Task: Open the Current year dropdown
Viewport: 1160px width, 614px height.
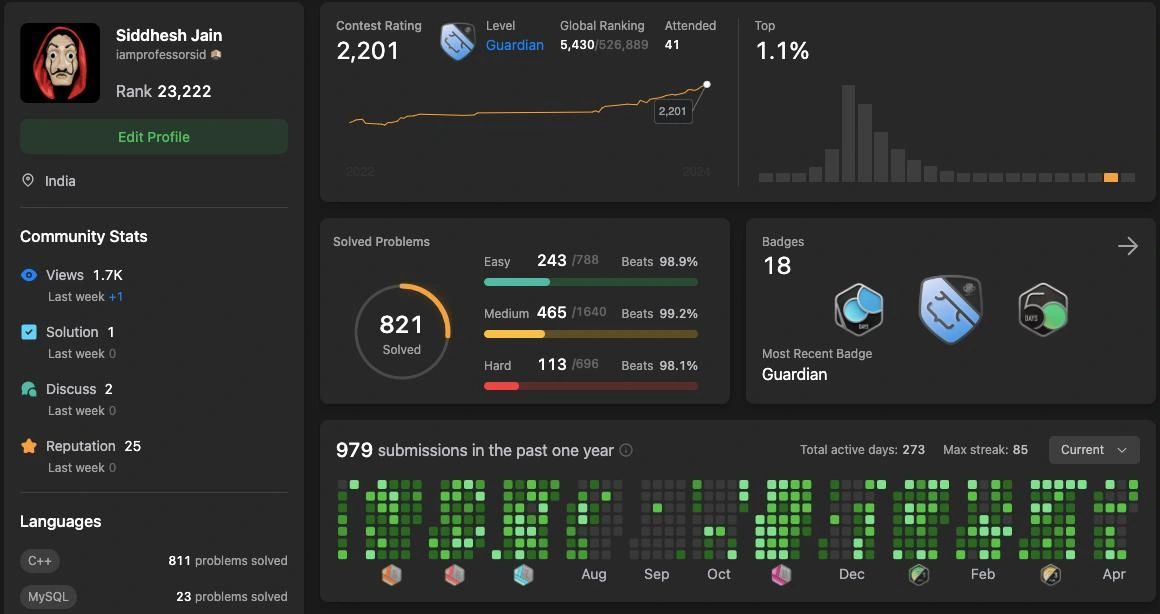Action: pos(1094,450)
